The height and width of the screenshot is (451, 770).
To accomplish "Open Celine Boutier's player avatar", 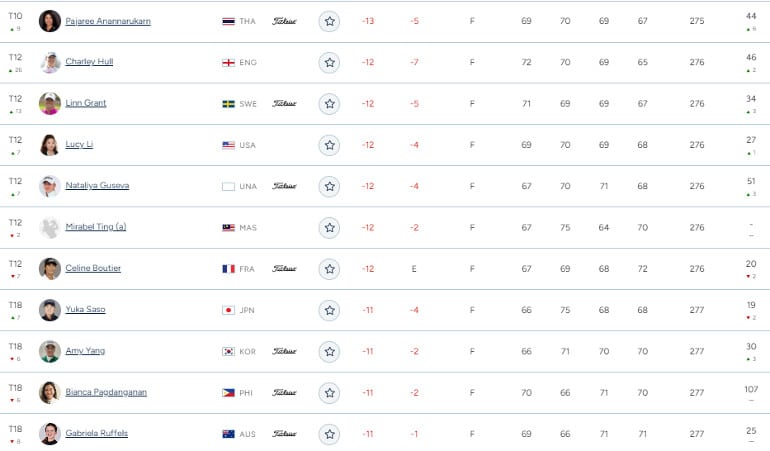I will [x=50, y=269].
